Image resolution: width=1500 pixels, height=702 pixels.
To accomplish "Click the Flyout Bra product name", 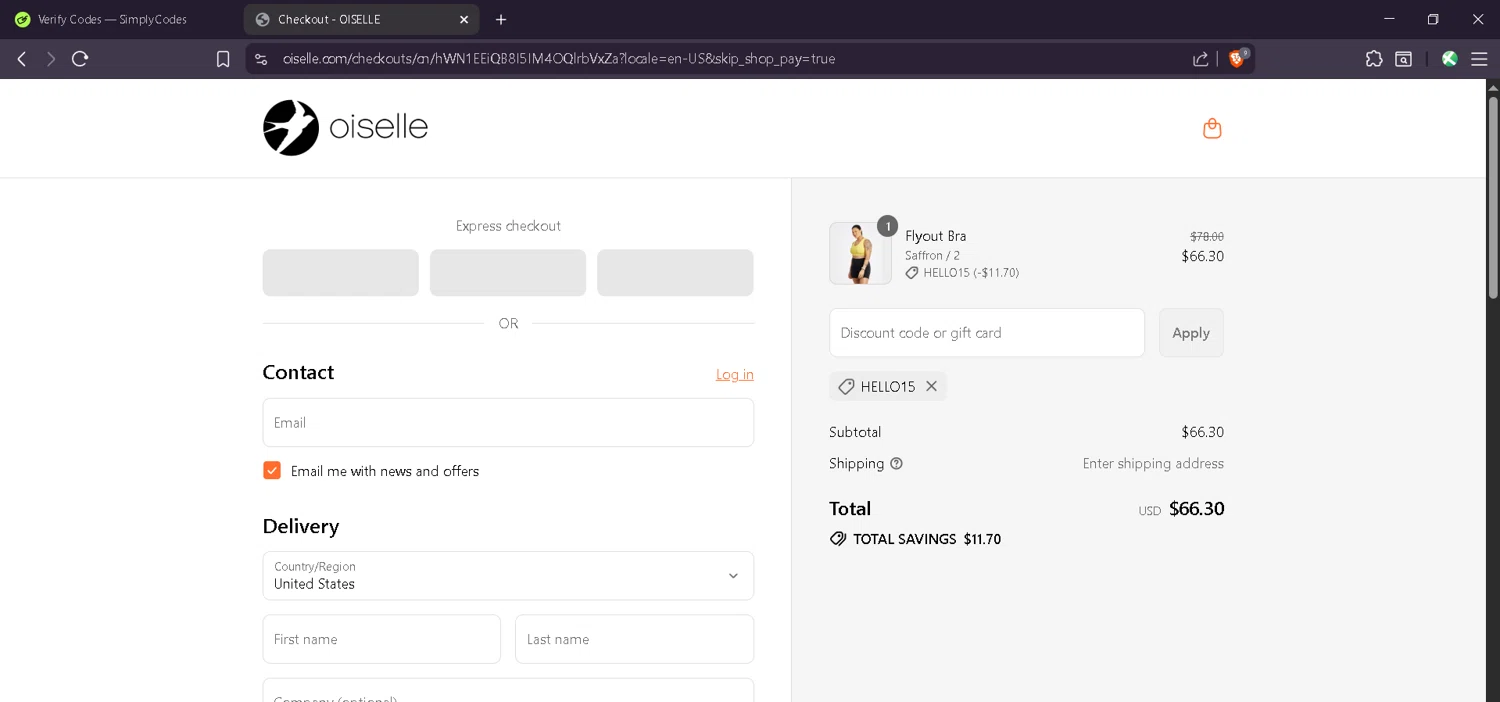I will click(x=936, y=236).
